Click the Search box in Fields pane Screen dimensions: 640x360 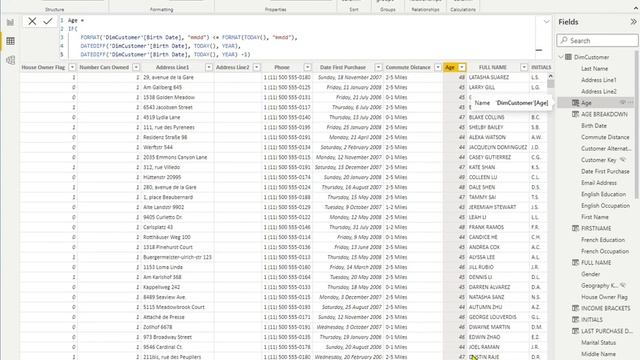pos(597,40)
